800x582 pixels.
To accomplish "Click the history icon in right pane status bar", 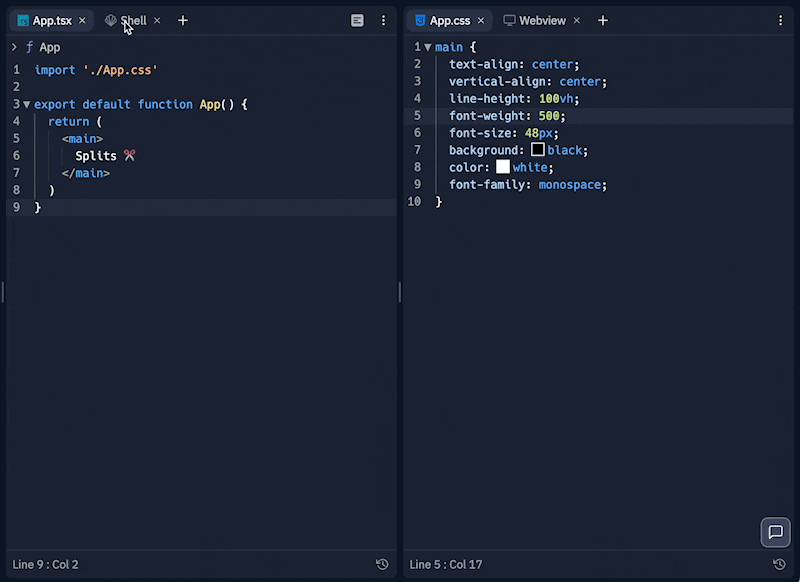I will pyautogui.click(x=779, y=565).
